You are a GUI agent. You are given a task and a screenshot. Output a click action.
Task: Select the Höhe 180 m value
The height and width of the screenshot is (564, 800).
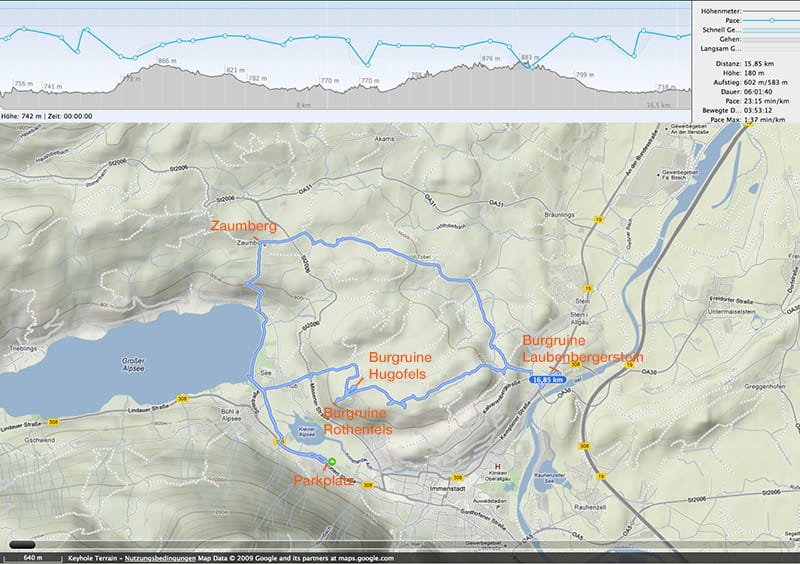pos(754,73)
